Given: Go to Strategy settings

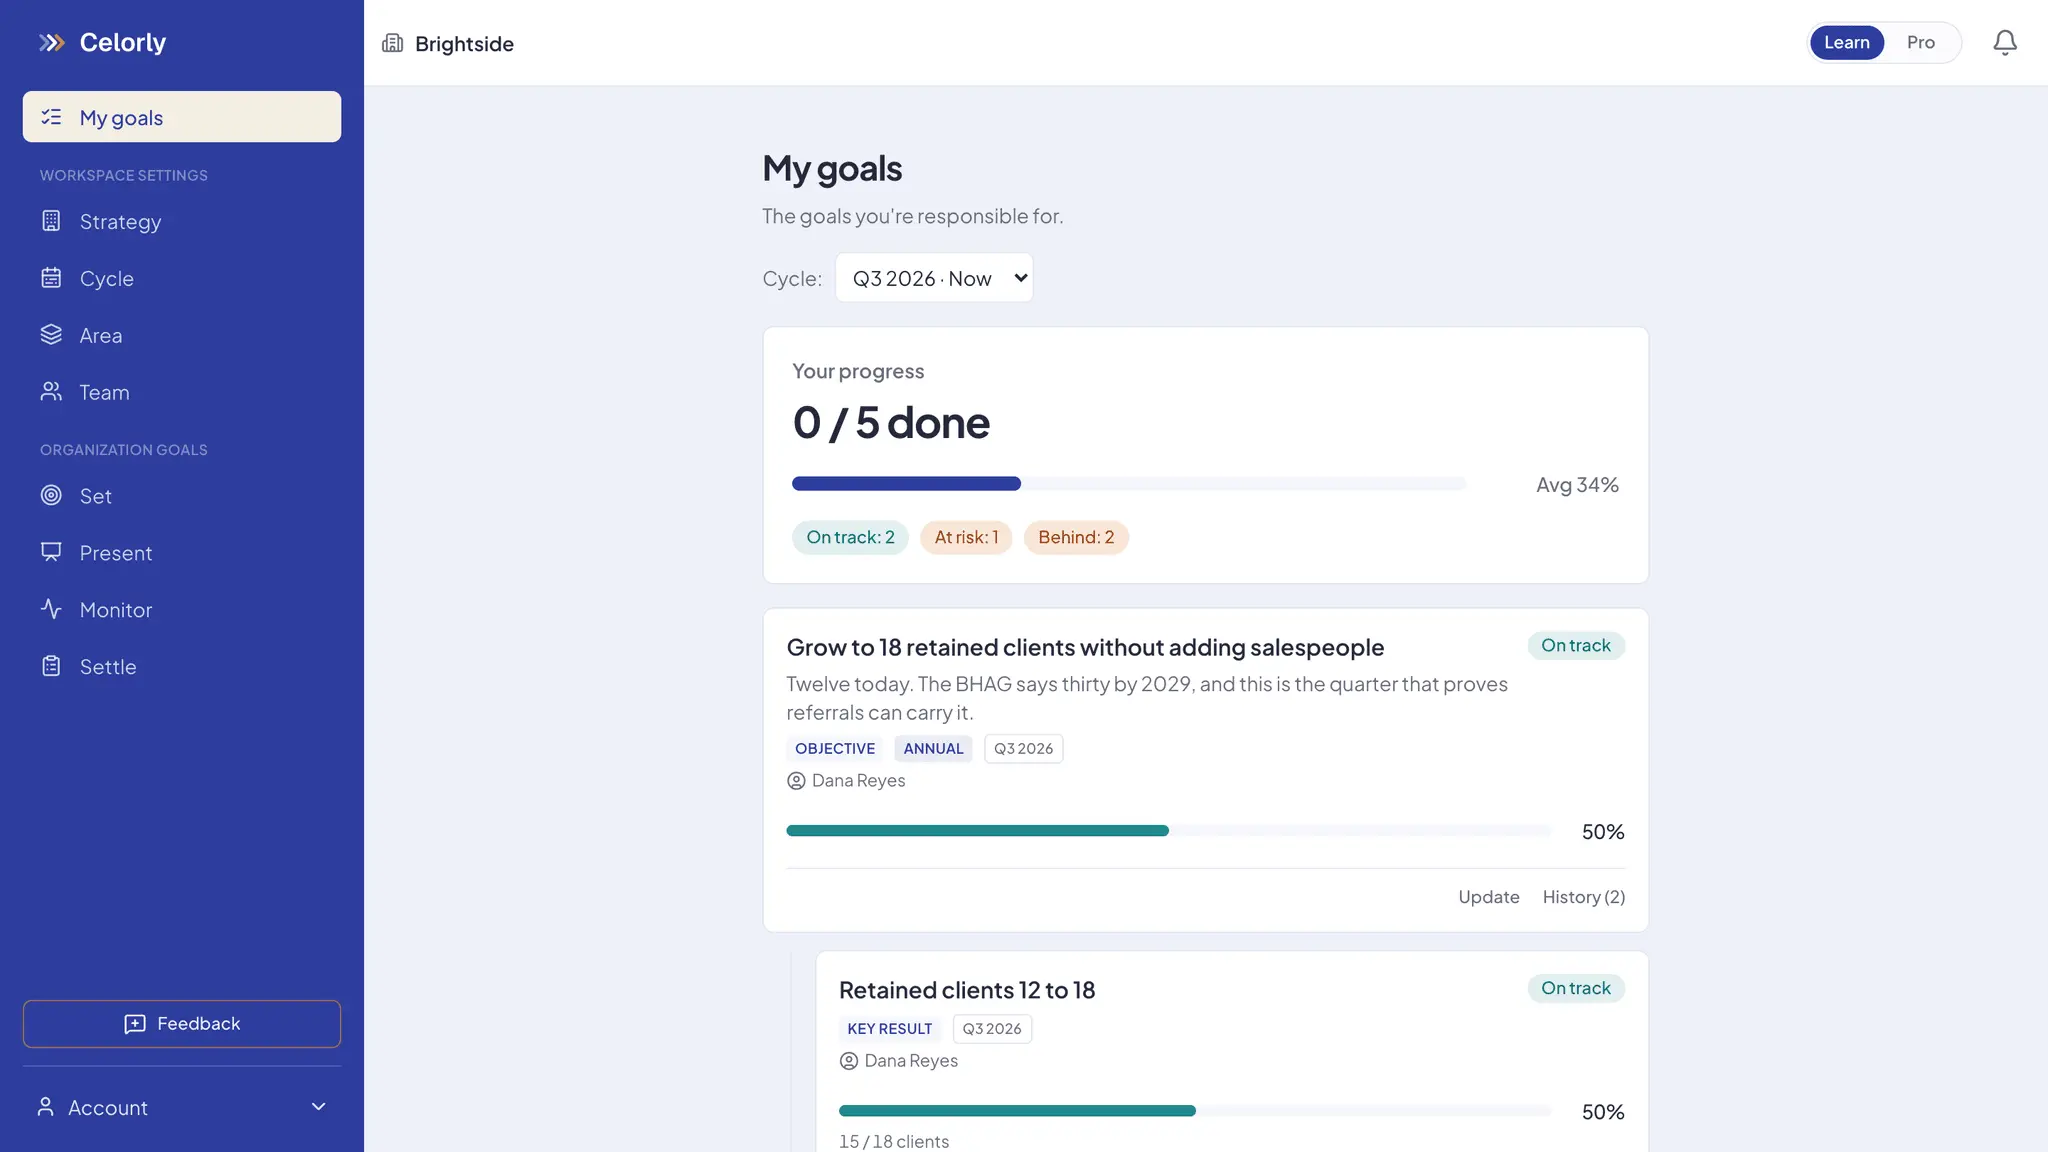Looking at the screenshot, I should pyautogui.click(x=182, y=221).
